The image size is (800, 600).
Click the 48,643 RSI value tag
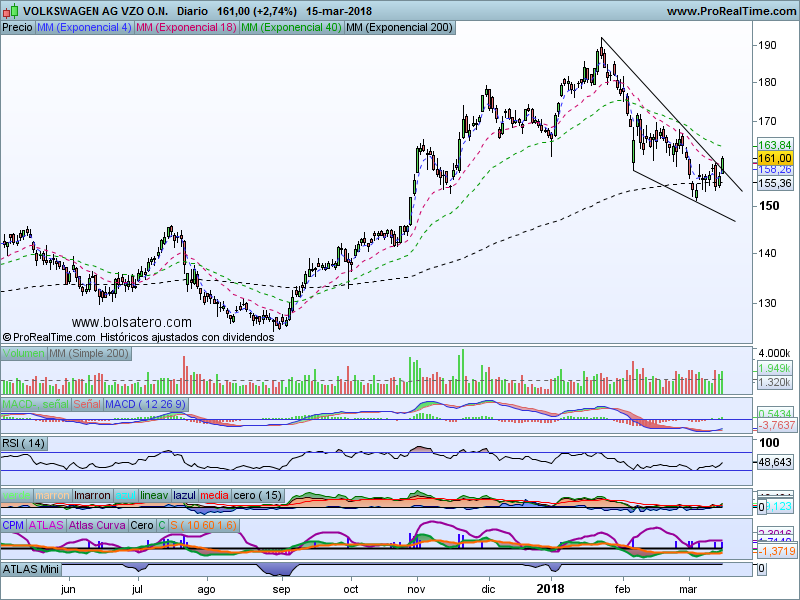point(775,463)
